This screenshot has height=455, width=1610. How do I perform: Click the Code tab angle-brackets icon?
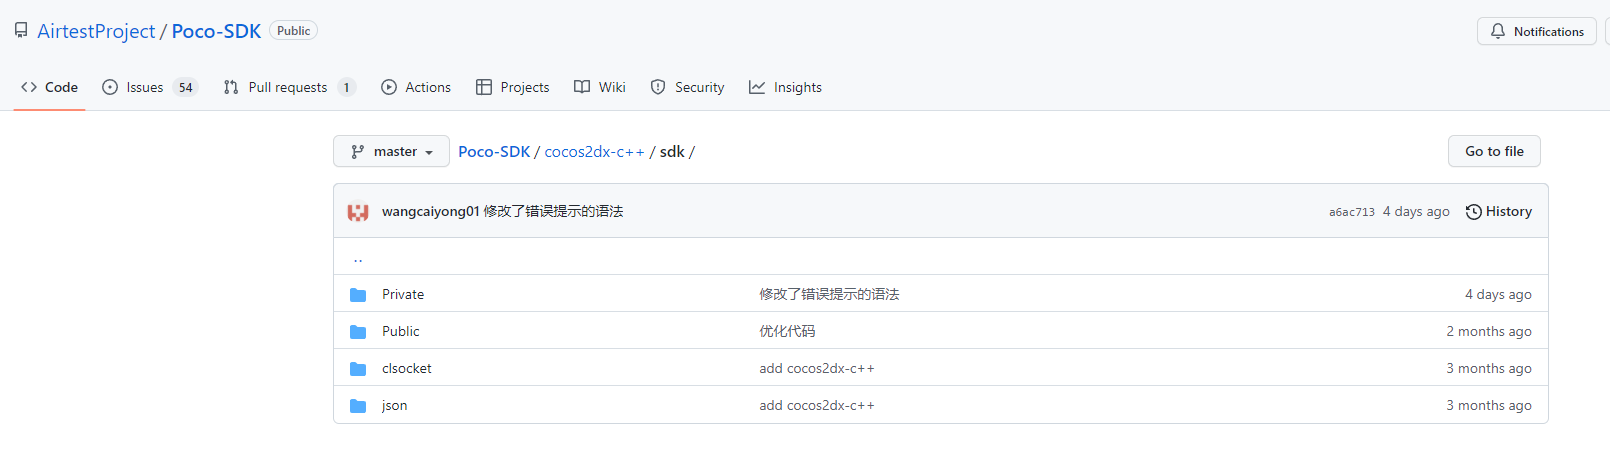(x=29, y=87)
